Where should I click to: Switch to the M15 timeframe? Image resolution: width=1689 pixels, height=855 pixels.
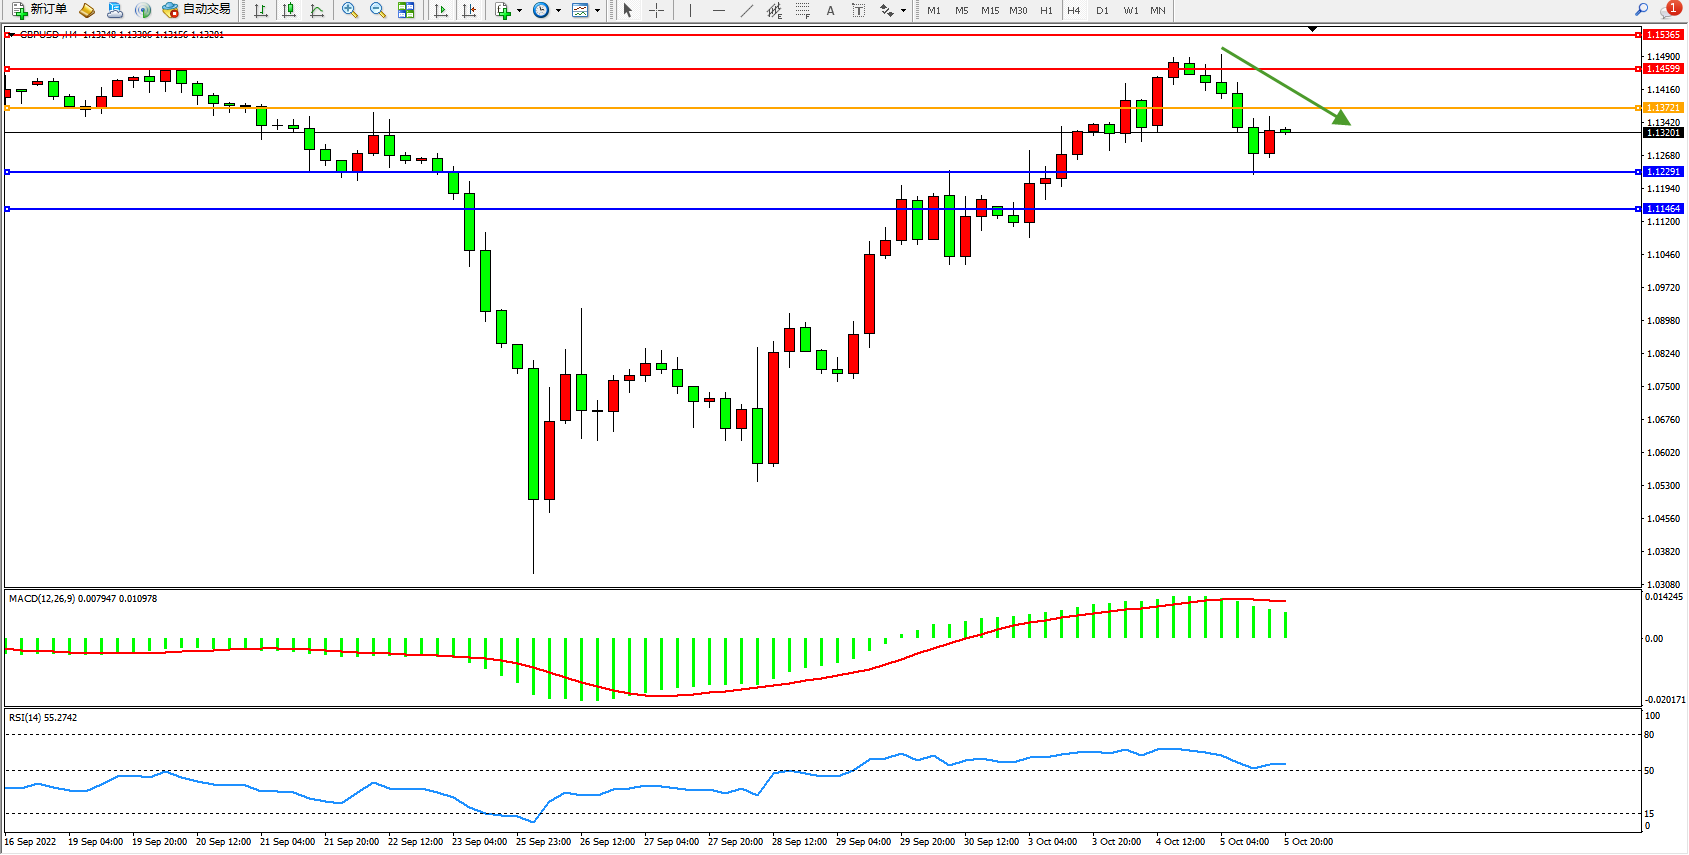989,10
